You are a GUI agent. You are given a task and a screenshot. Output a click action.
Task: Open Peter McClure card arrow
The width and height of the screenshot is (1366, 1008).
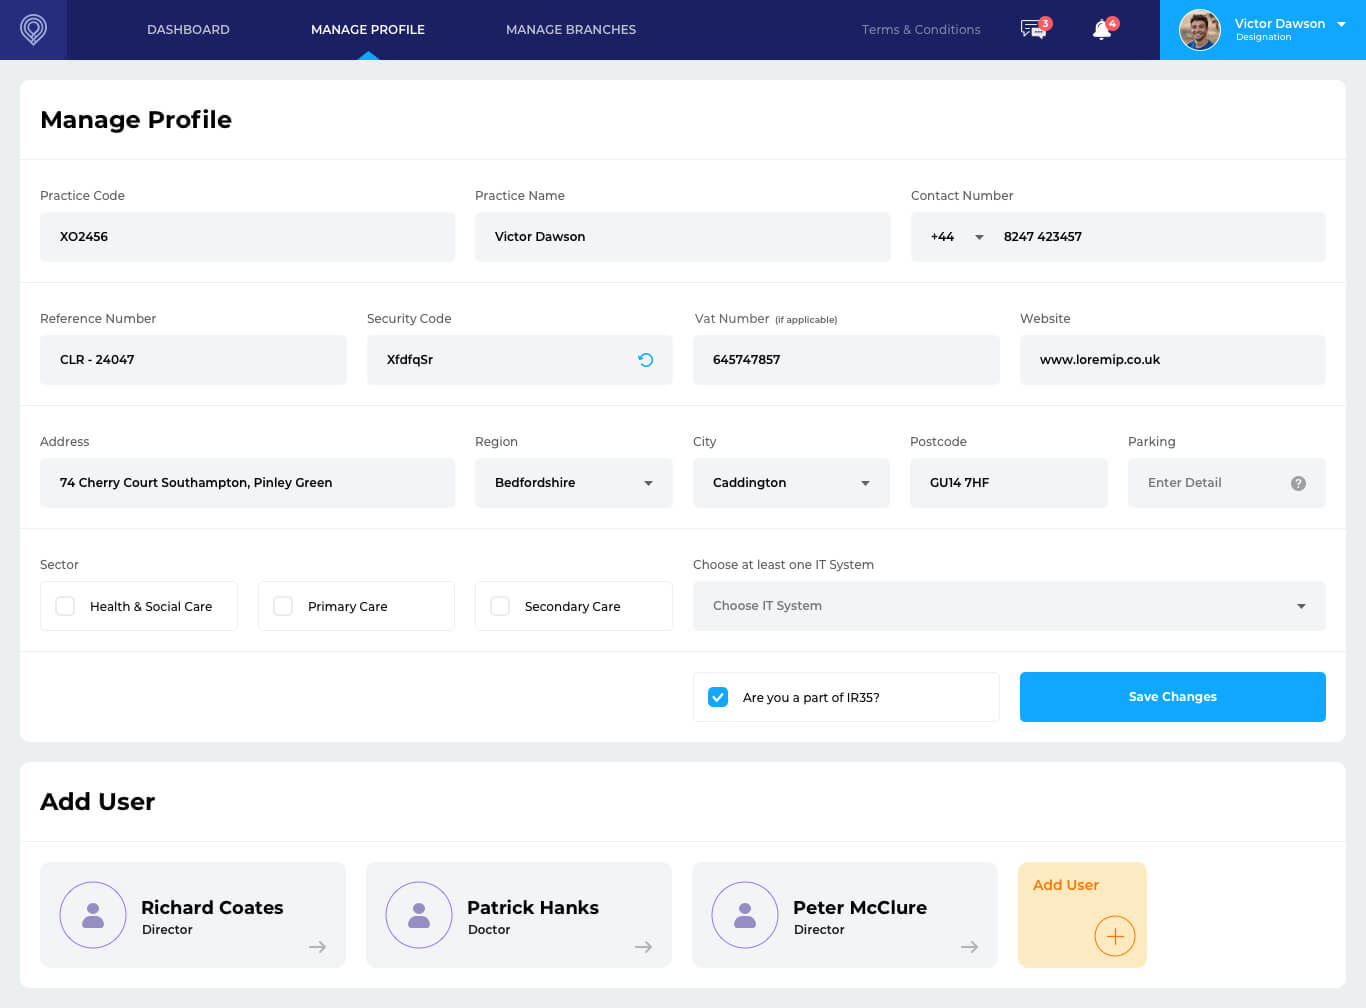tap(970, 947)
